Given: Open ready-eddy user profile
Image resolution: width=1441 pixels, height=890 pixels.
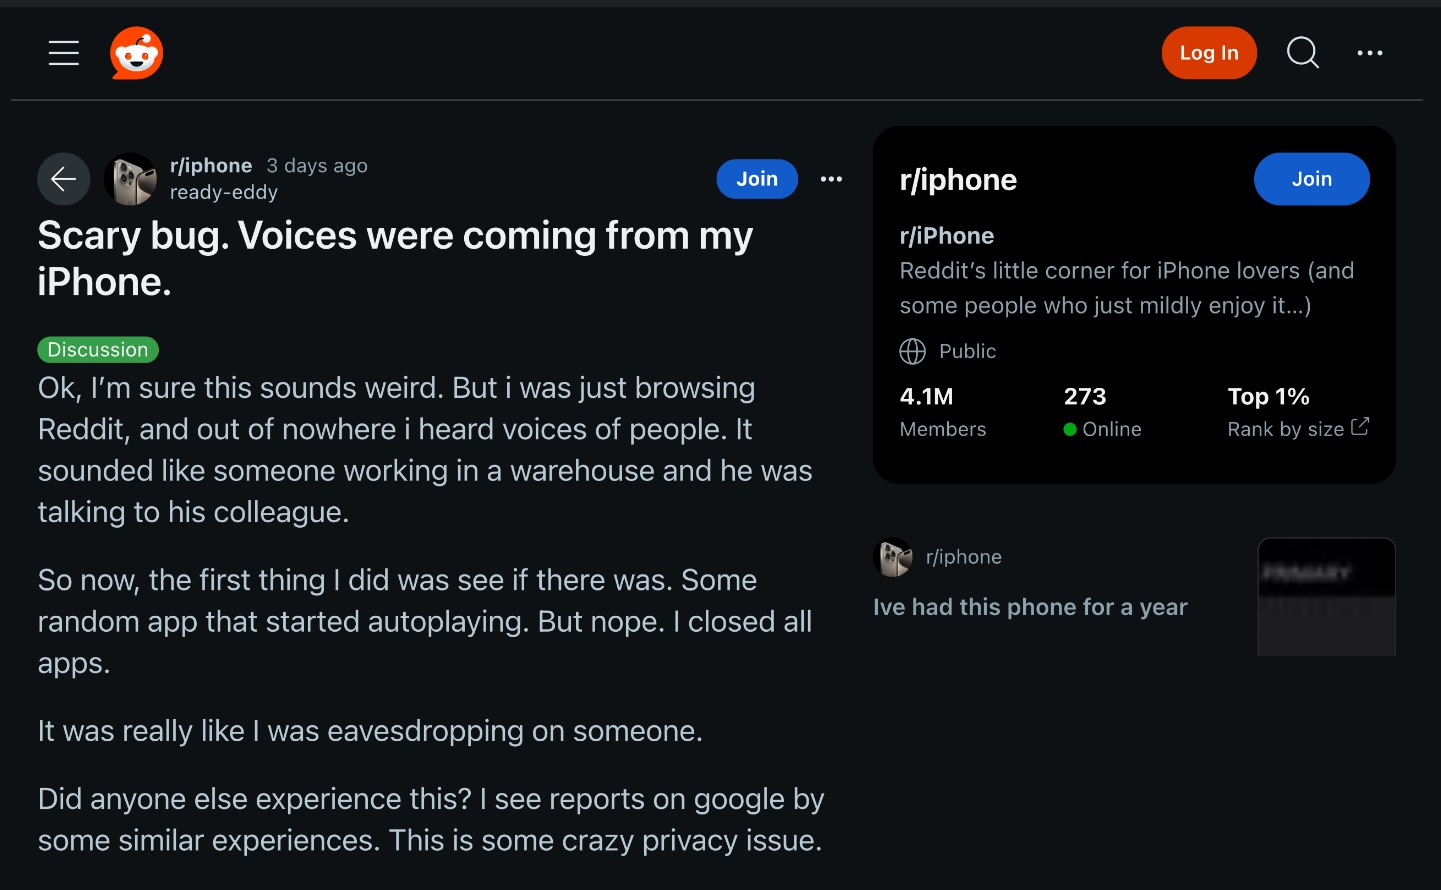Looking at the screenshot, I should [224, 192].
